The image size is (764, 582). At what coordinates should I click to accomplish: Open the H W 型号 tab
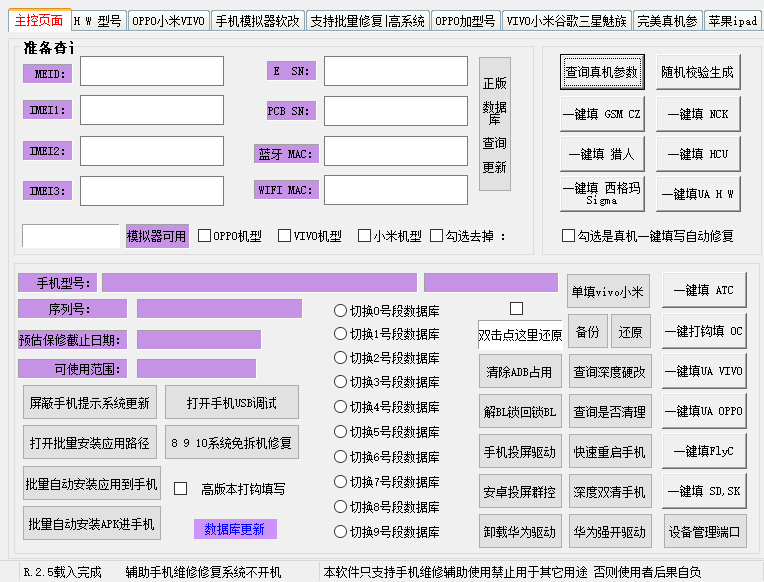pos(99,21)
